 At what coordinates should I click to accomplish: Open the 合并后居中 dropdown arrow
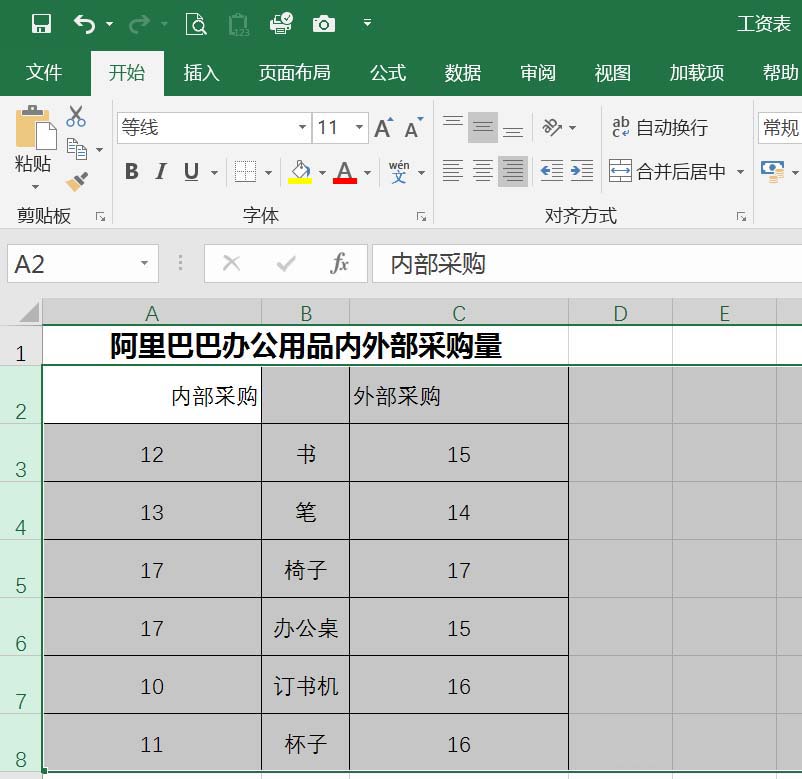(741, 172)
